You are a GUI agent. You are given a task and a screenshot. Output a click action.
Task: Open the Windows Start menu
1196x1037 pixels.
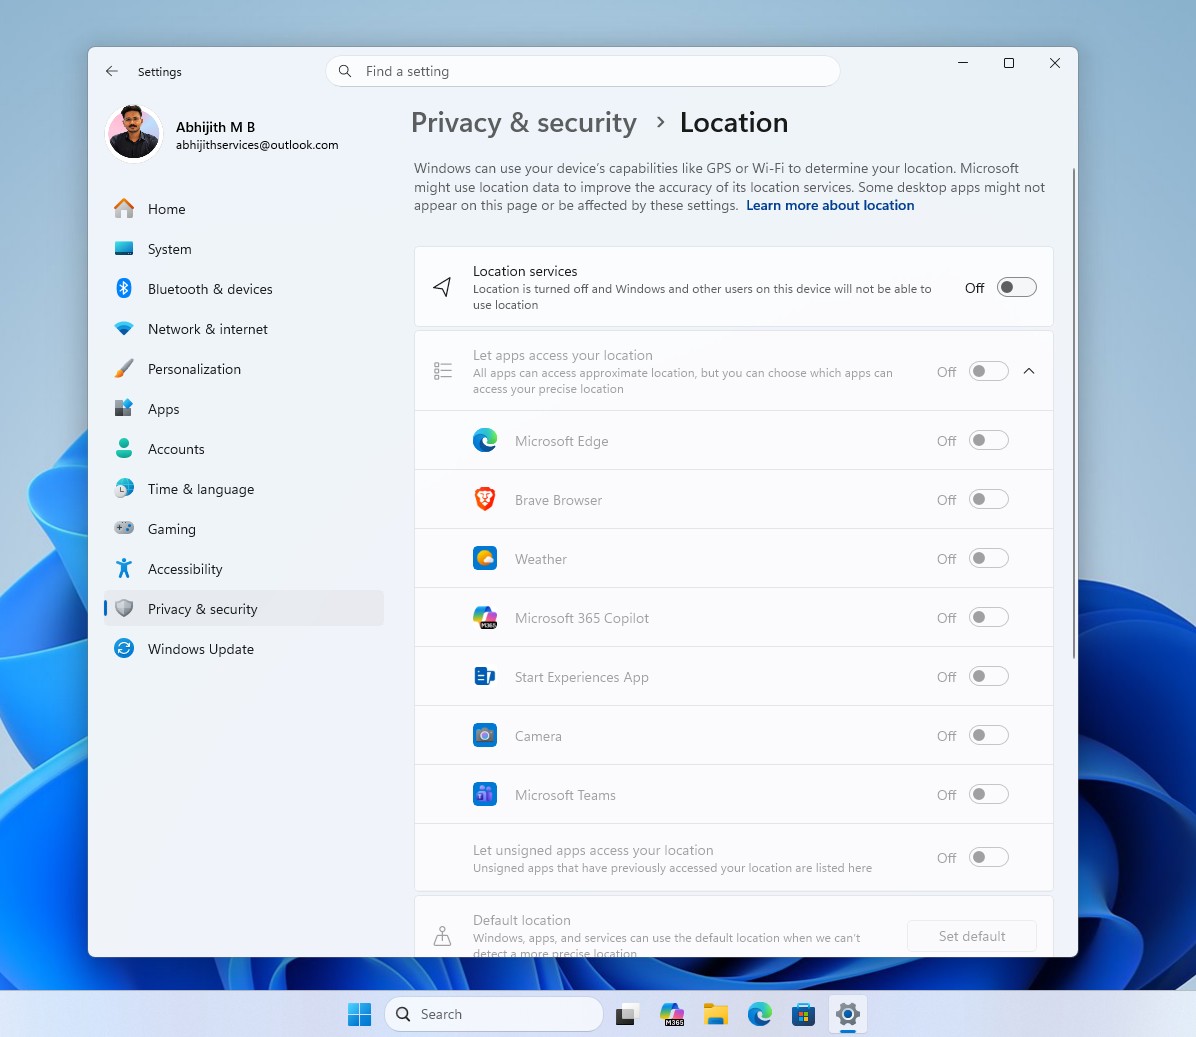pos(359,1014)
